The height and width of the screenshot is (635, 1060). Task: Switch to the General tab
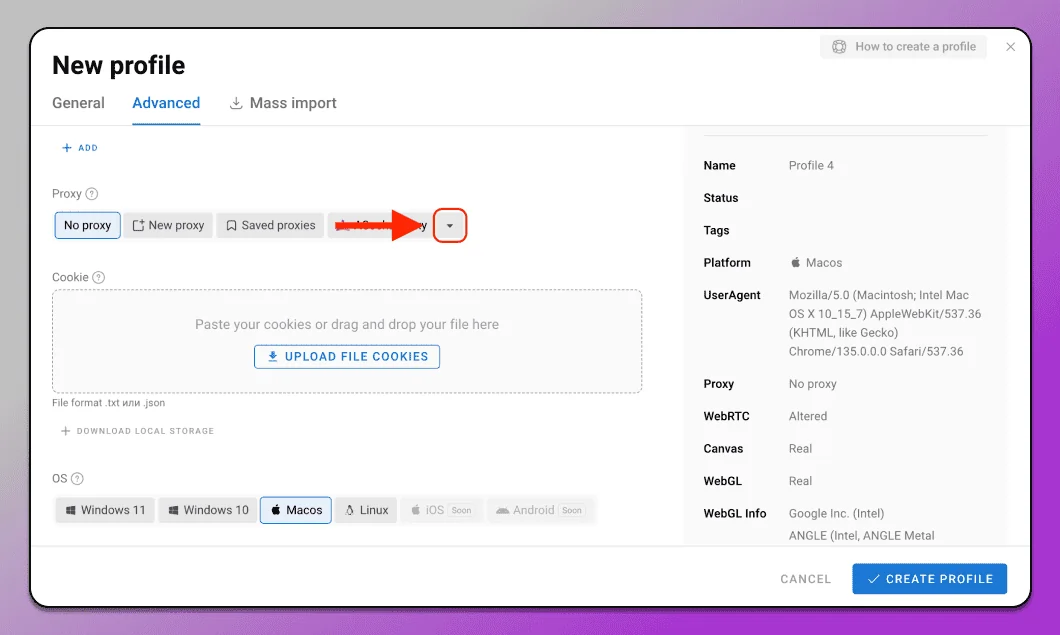[78, 103]
